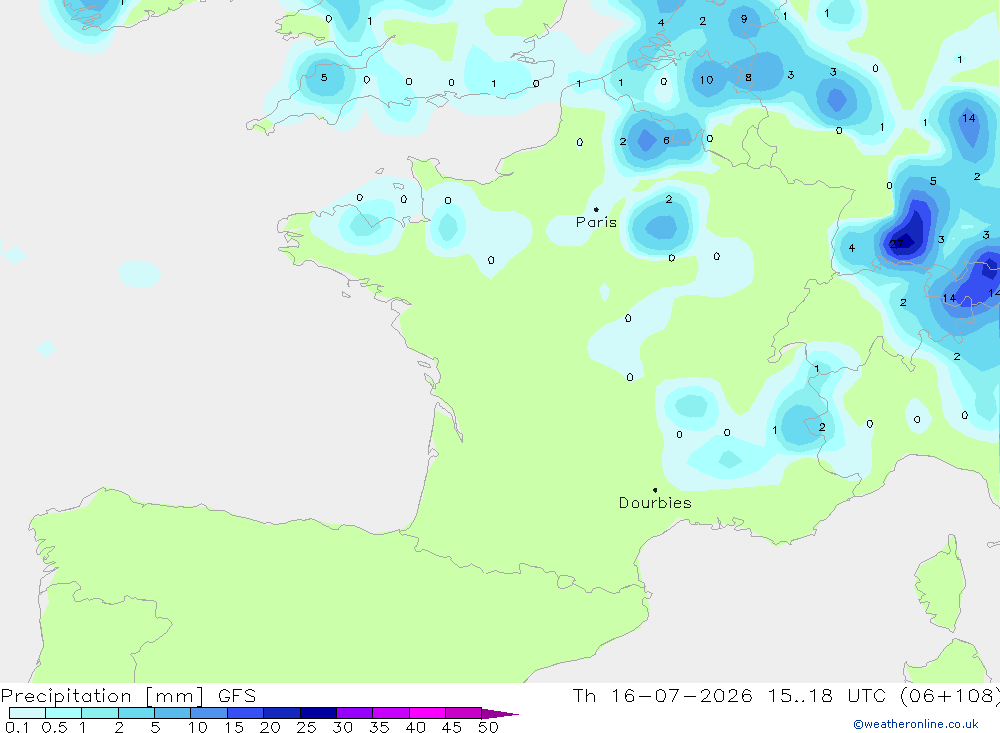Pick the 25–30 mm dark navy legend swatch
Screen dimensions: 1000x733
[x=318, y=713]
